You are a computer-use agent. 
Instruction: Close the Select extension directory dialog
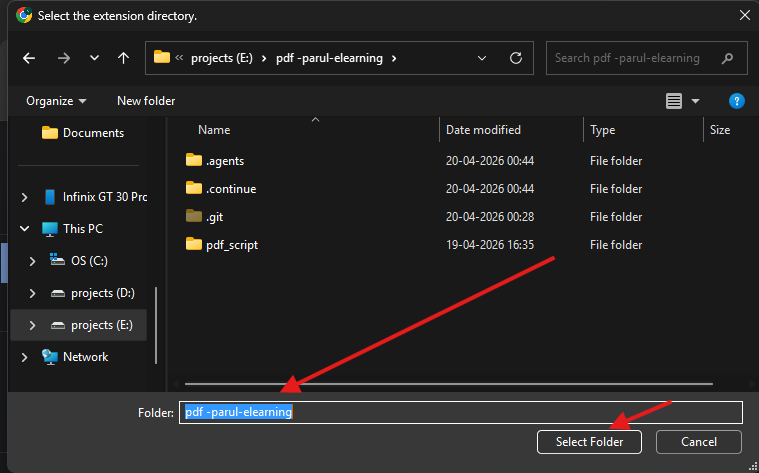(744, 15)
